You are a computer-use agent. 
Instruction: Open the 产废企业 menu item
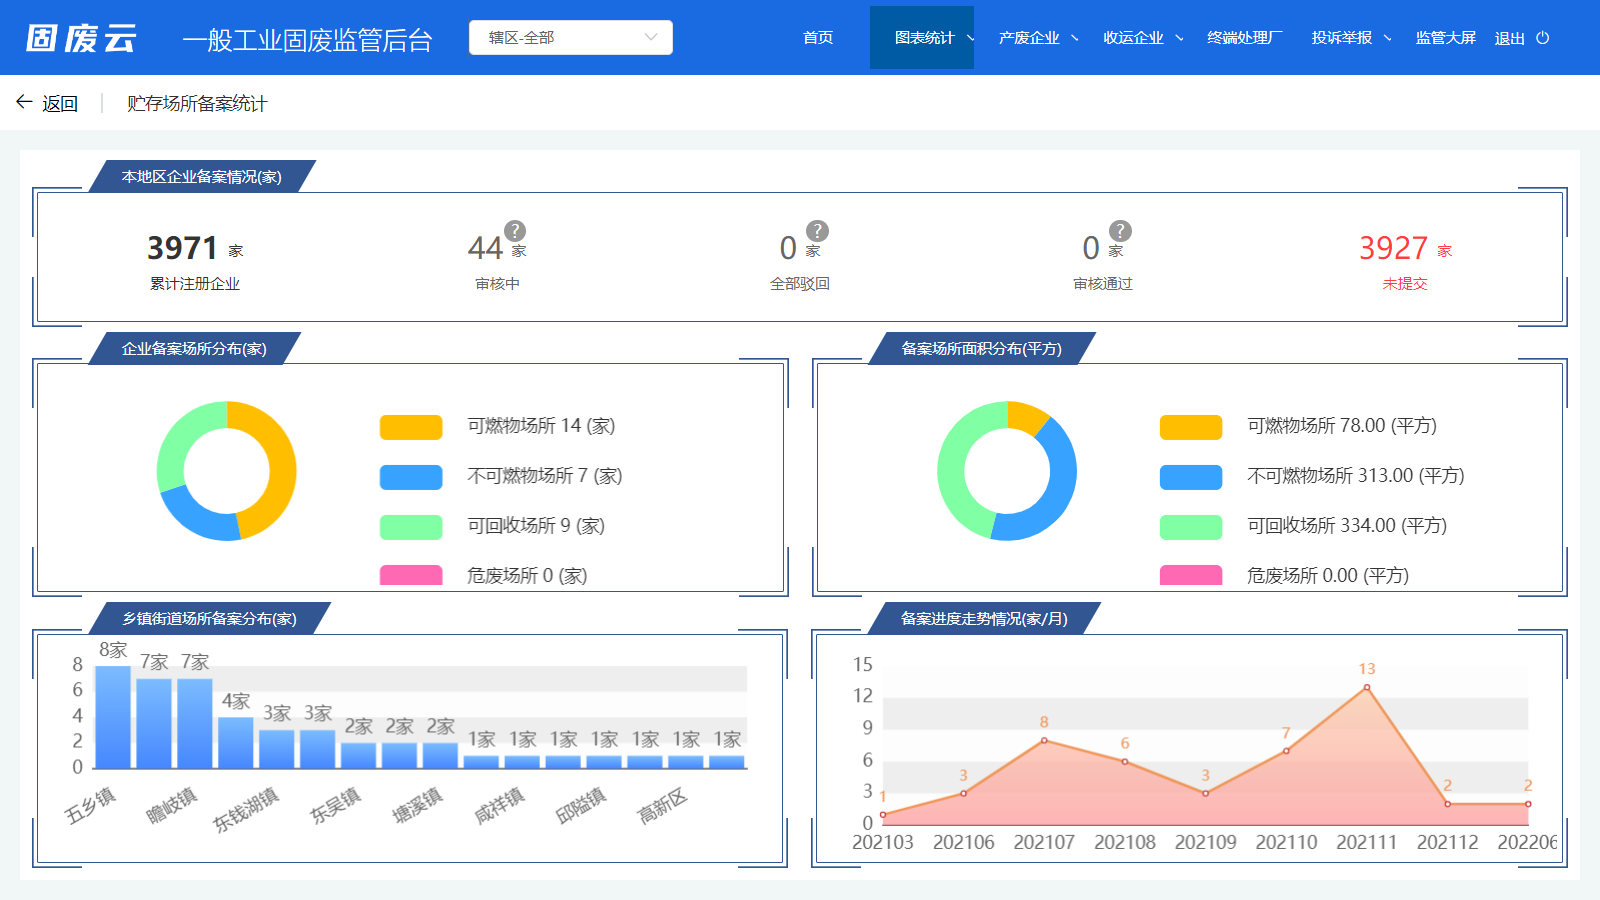(x=1029, y=38)
